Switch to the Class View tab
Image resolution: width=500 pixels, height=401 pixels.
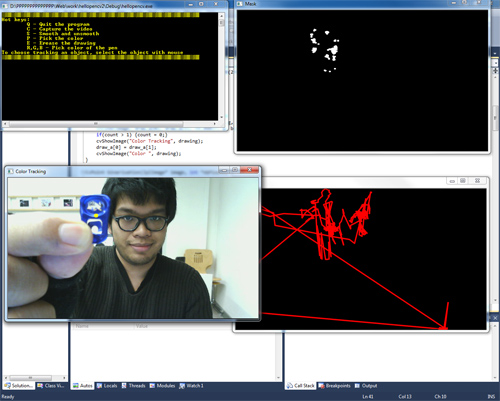[x=51, y=386]
